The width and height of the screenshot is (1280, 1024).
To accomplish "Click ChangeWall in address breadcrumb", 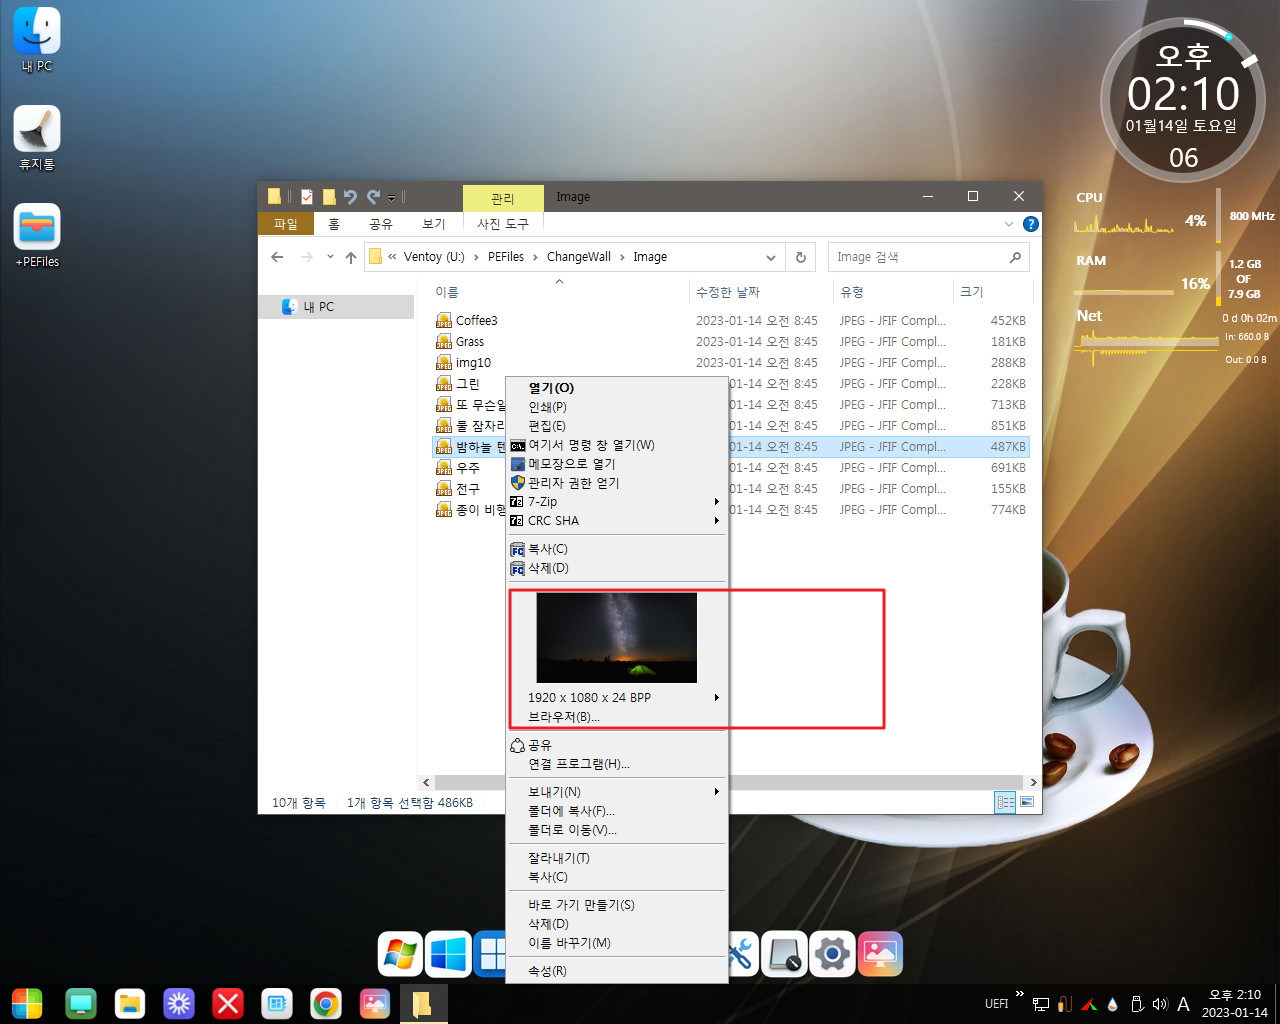I will coord(579,257).
